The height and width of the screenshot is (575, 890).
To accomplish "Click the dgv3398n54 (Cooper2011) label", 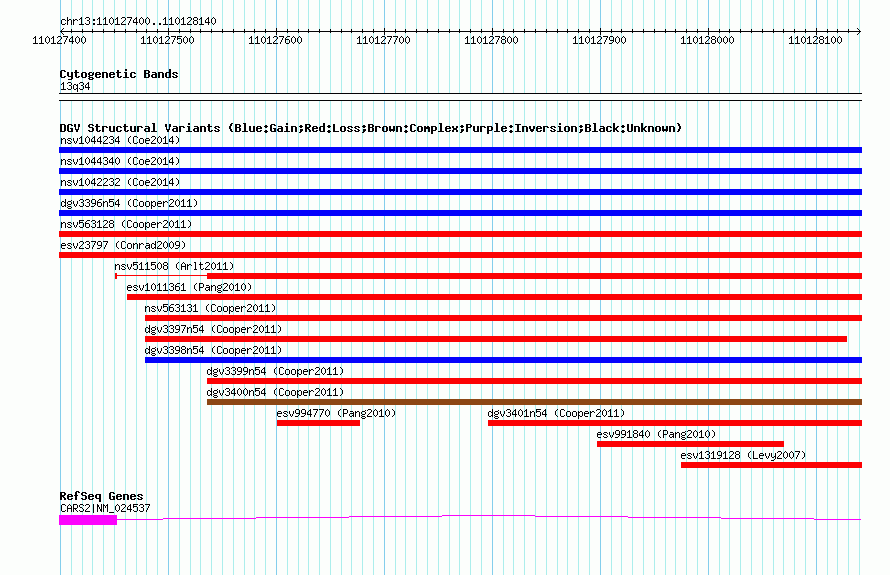I will point(213,350).
